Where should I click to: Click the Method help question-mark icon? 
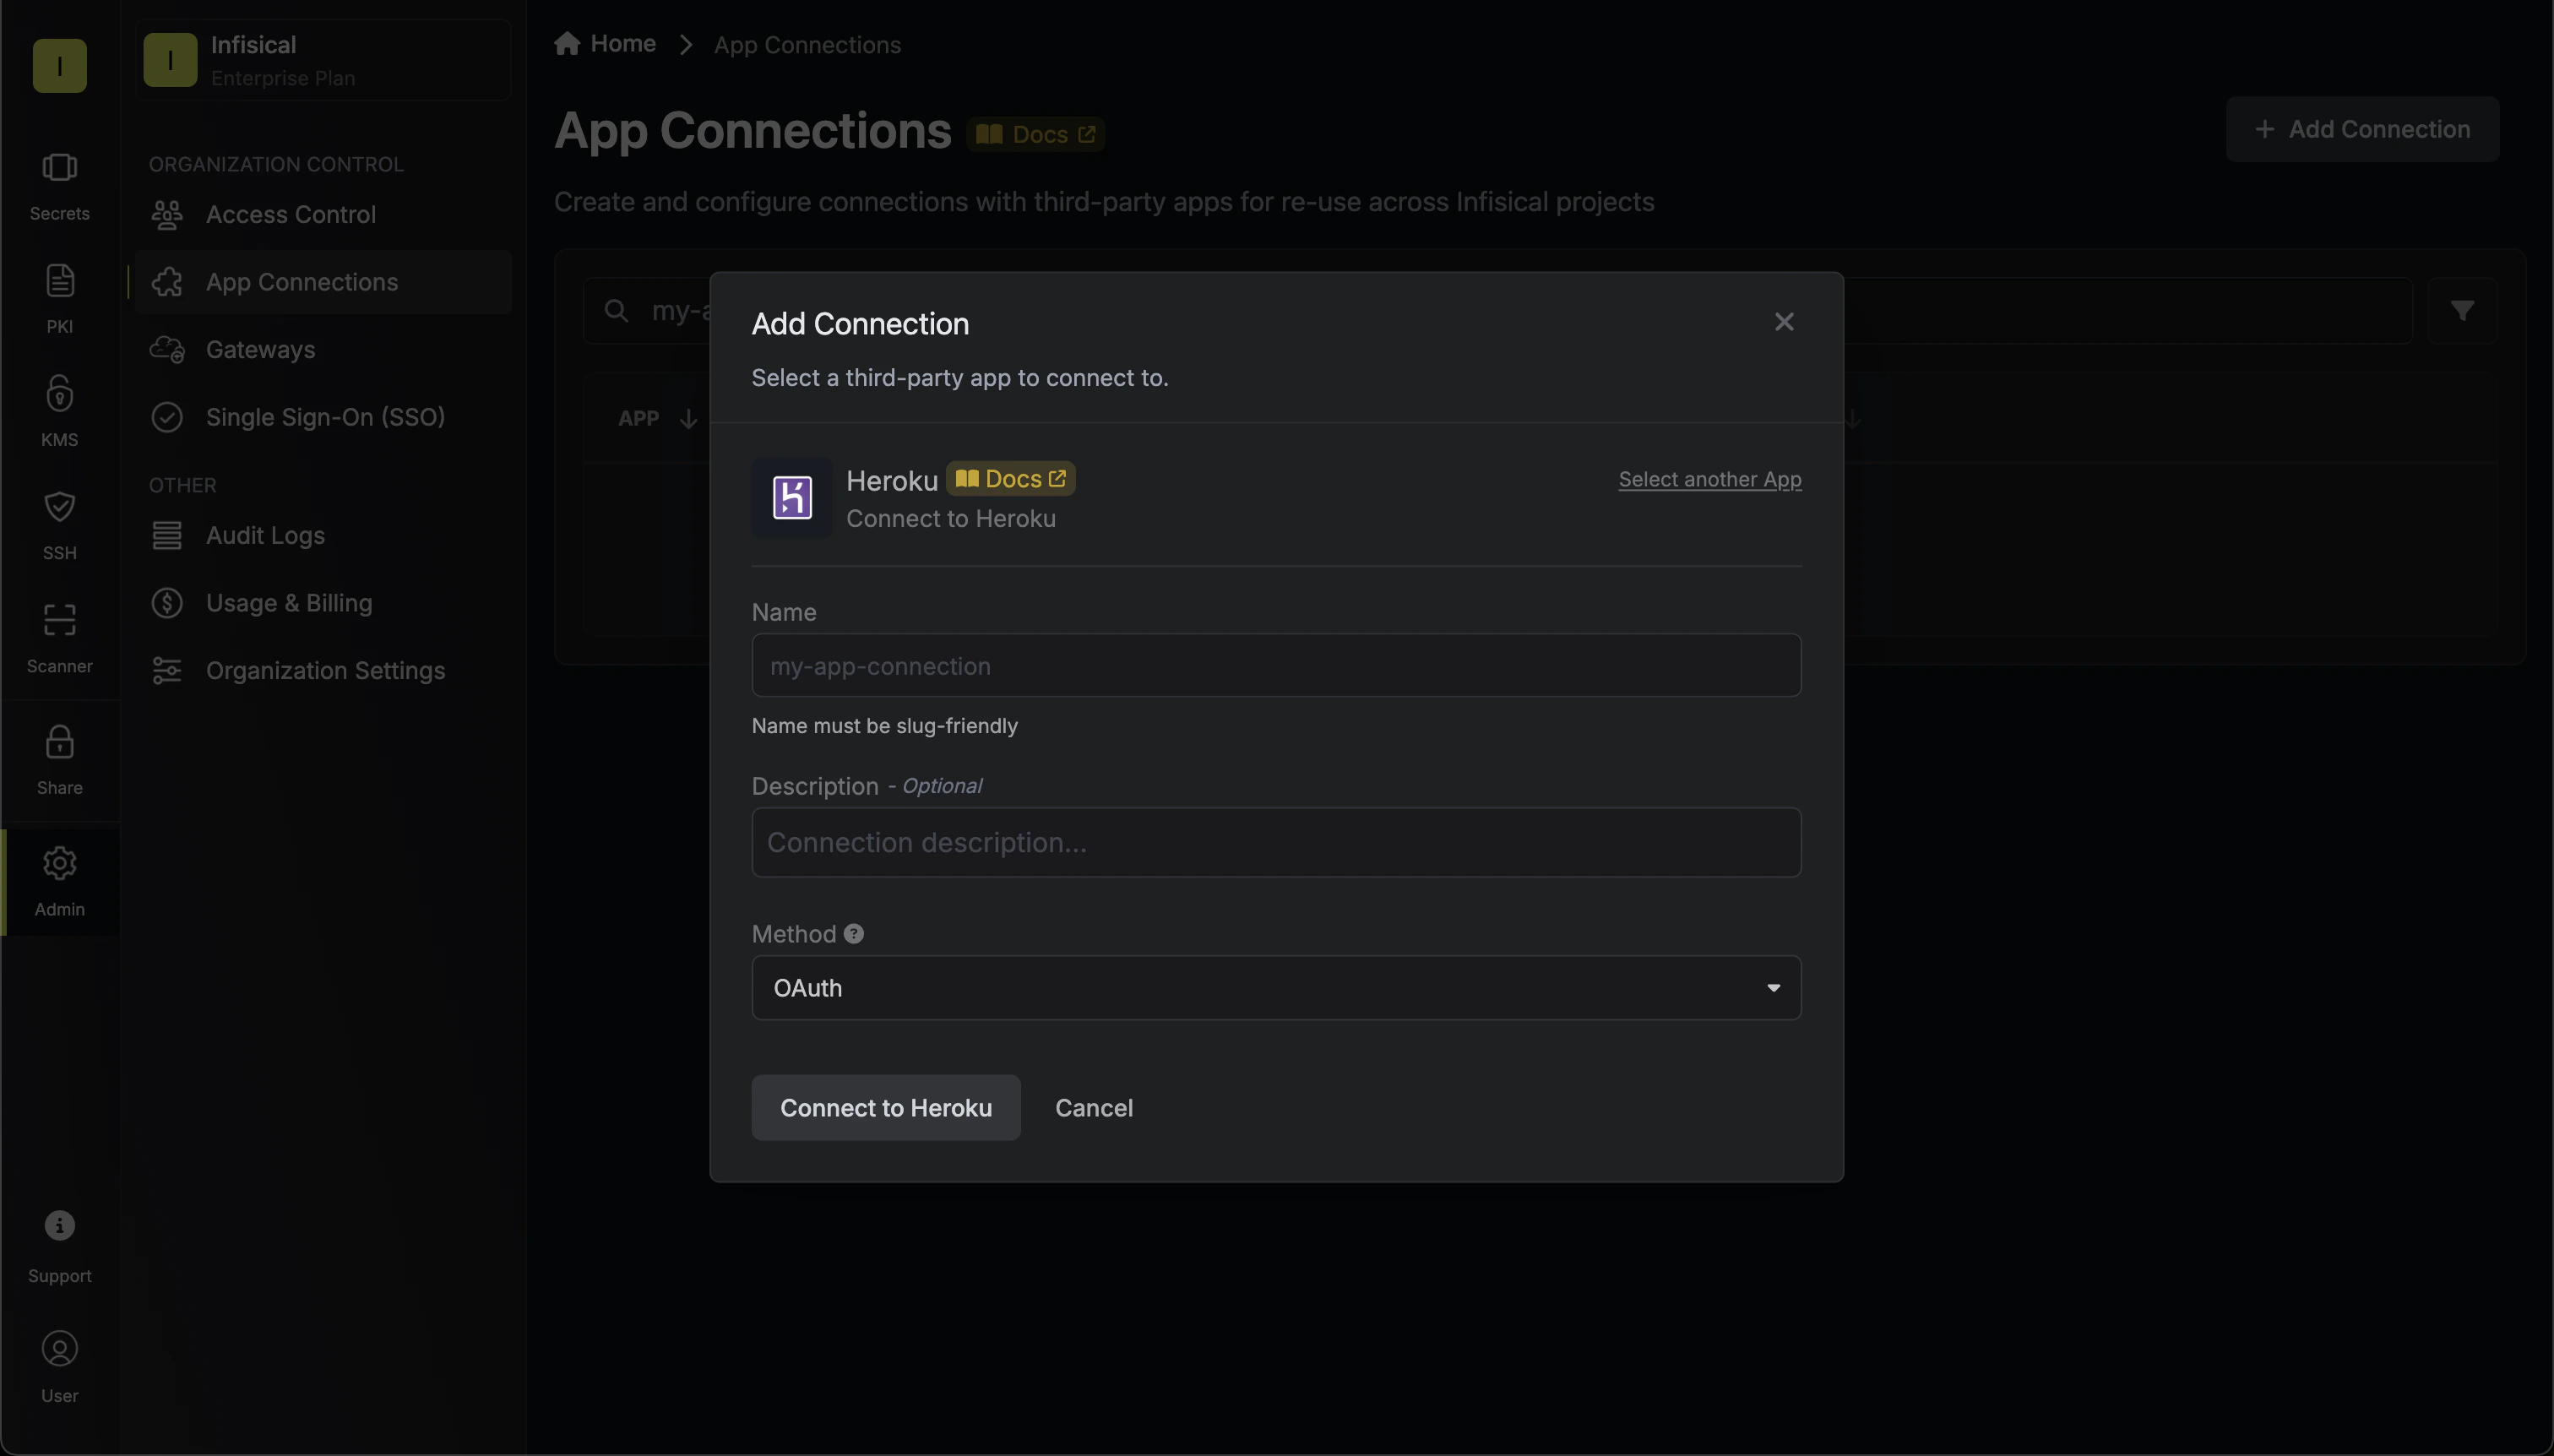854,934
